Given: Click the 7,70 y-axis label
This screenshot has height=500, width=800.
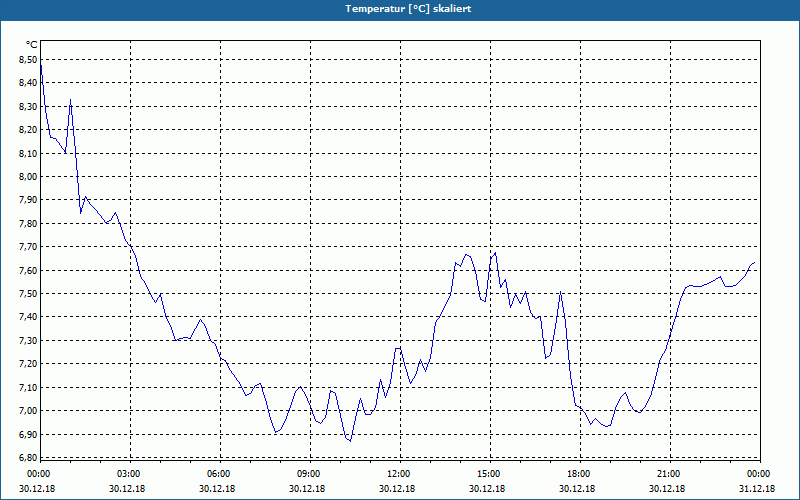Looking at the screenshot, I should 28,247.
